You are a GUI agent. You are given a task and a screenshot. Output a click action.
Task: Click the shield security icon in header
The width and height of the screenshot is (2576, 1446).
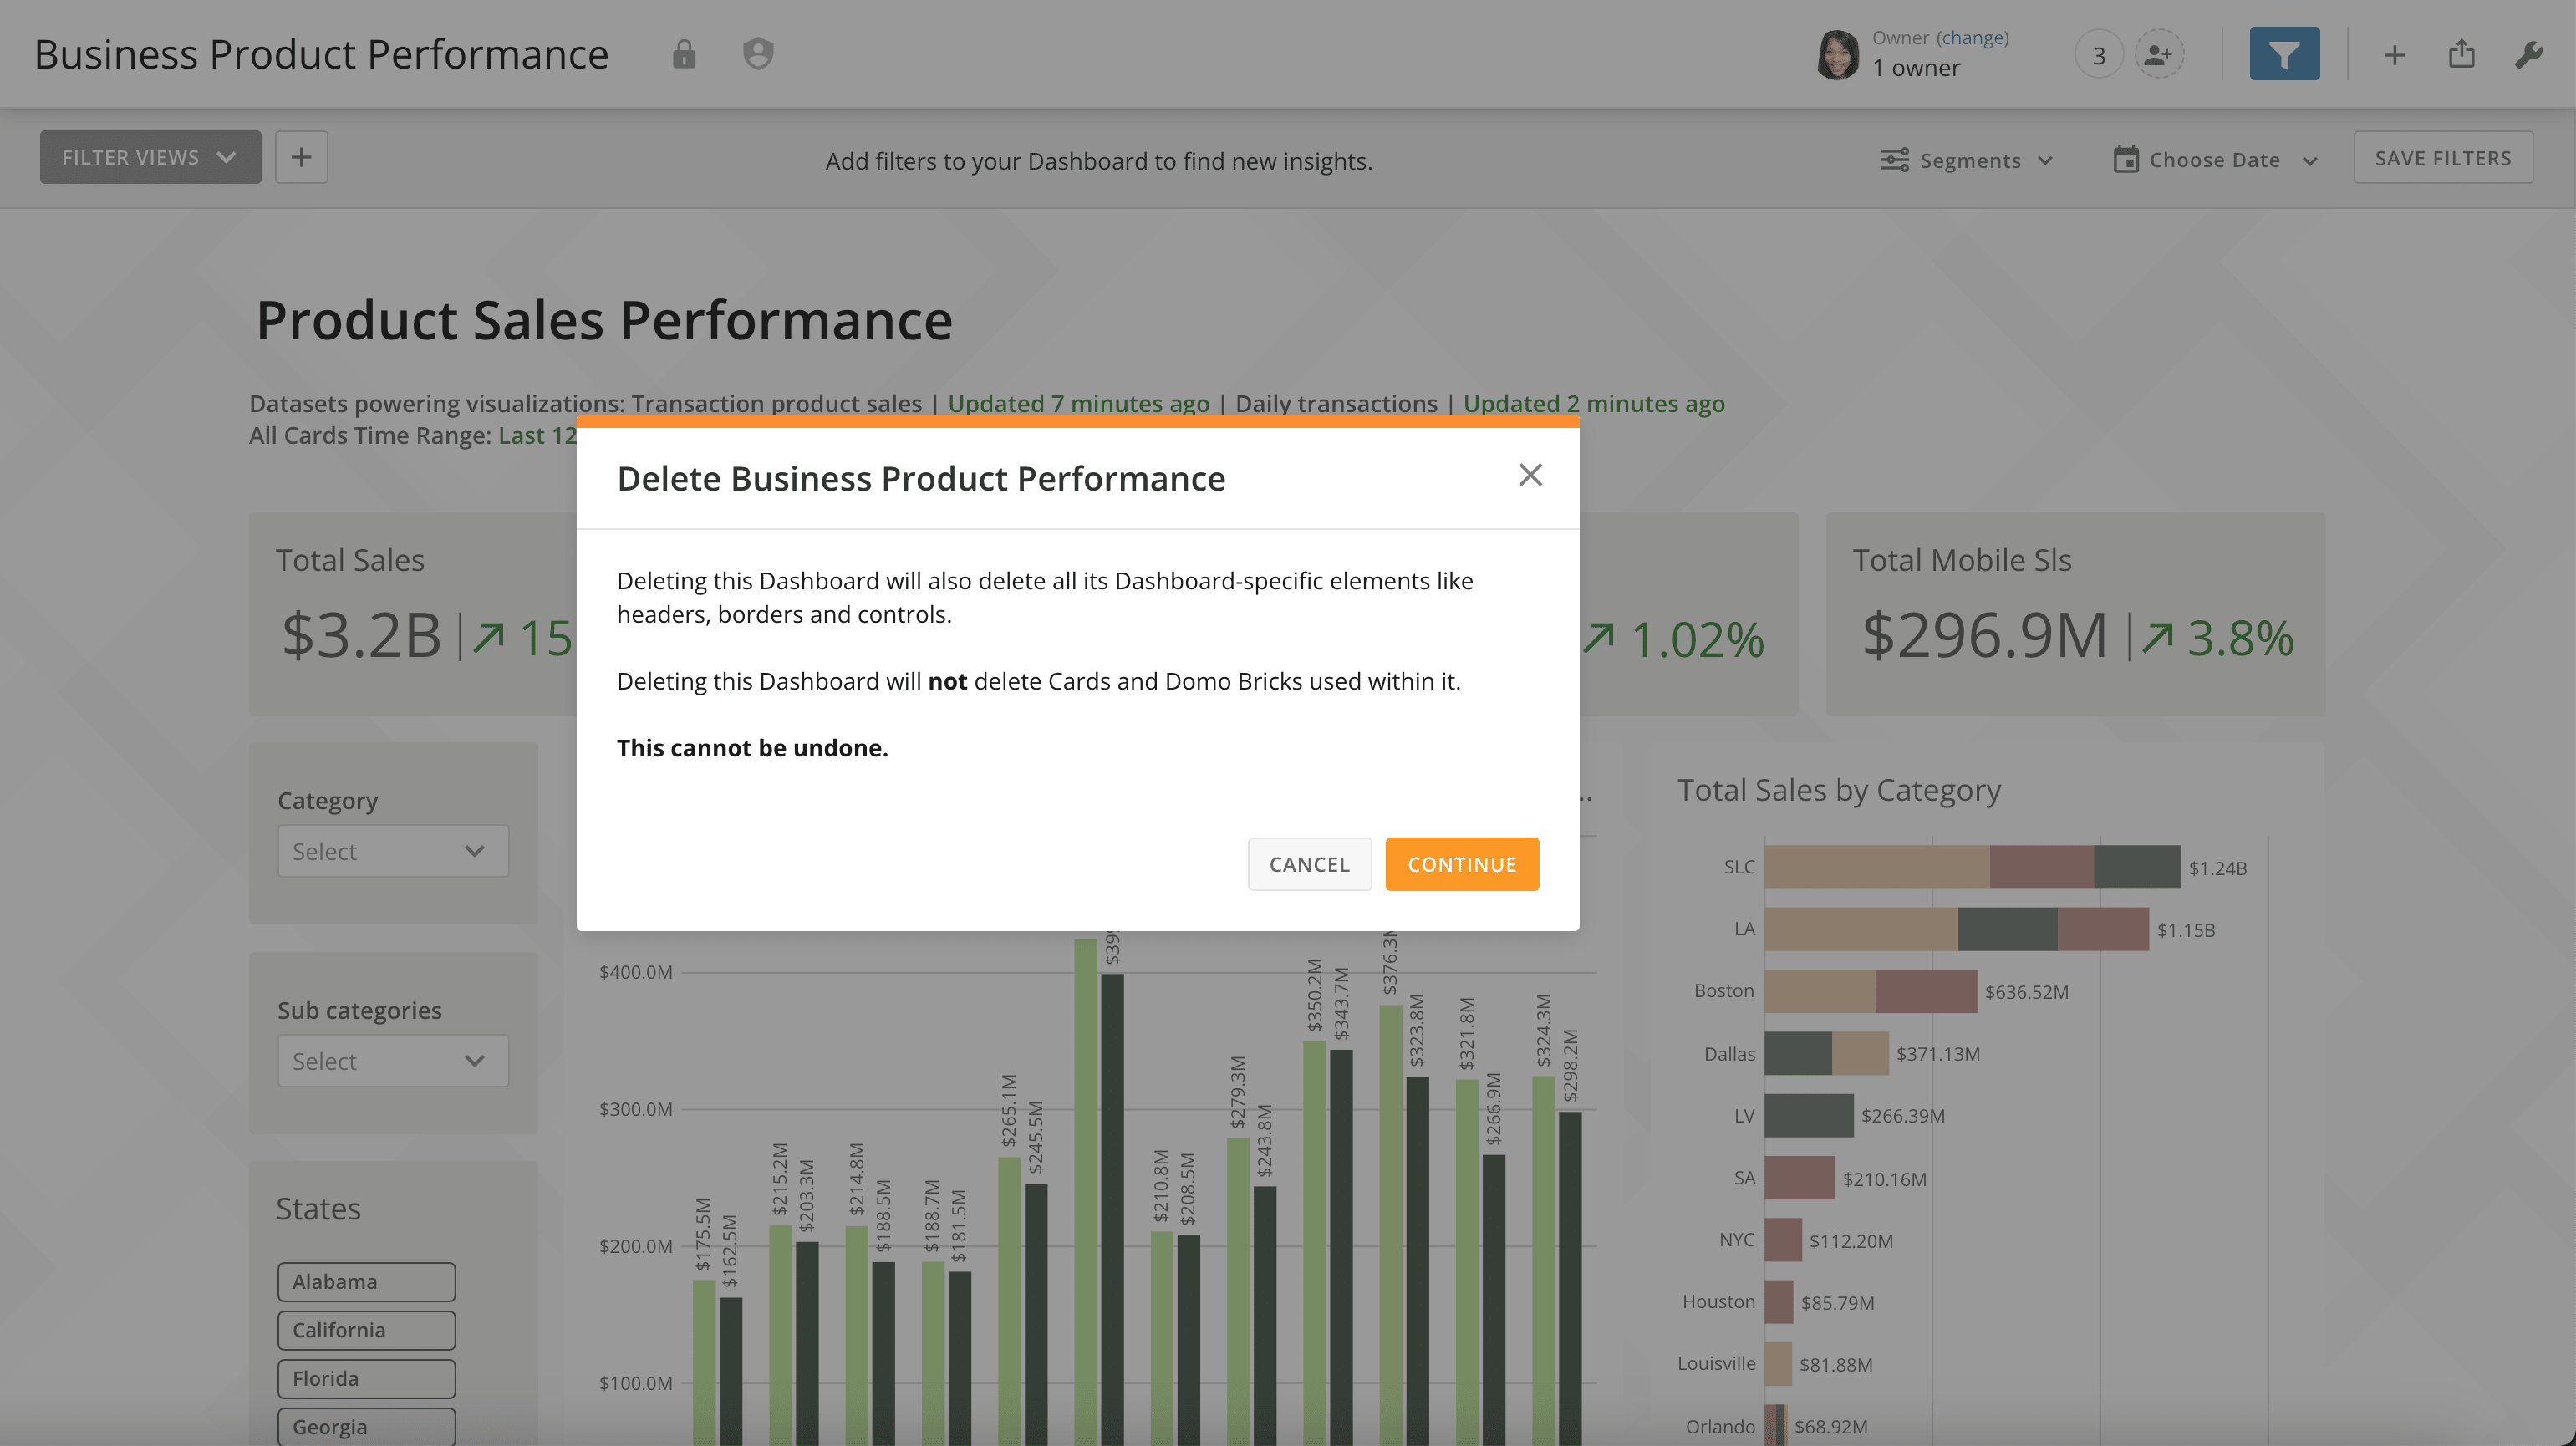point(758,54)
